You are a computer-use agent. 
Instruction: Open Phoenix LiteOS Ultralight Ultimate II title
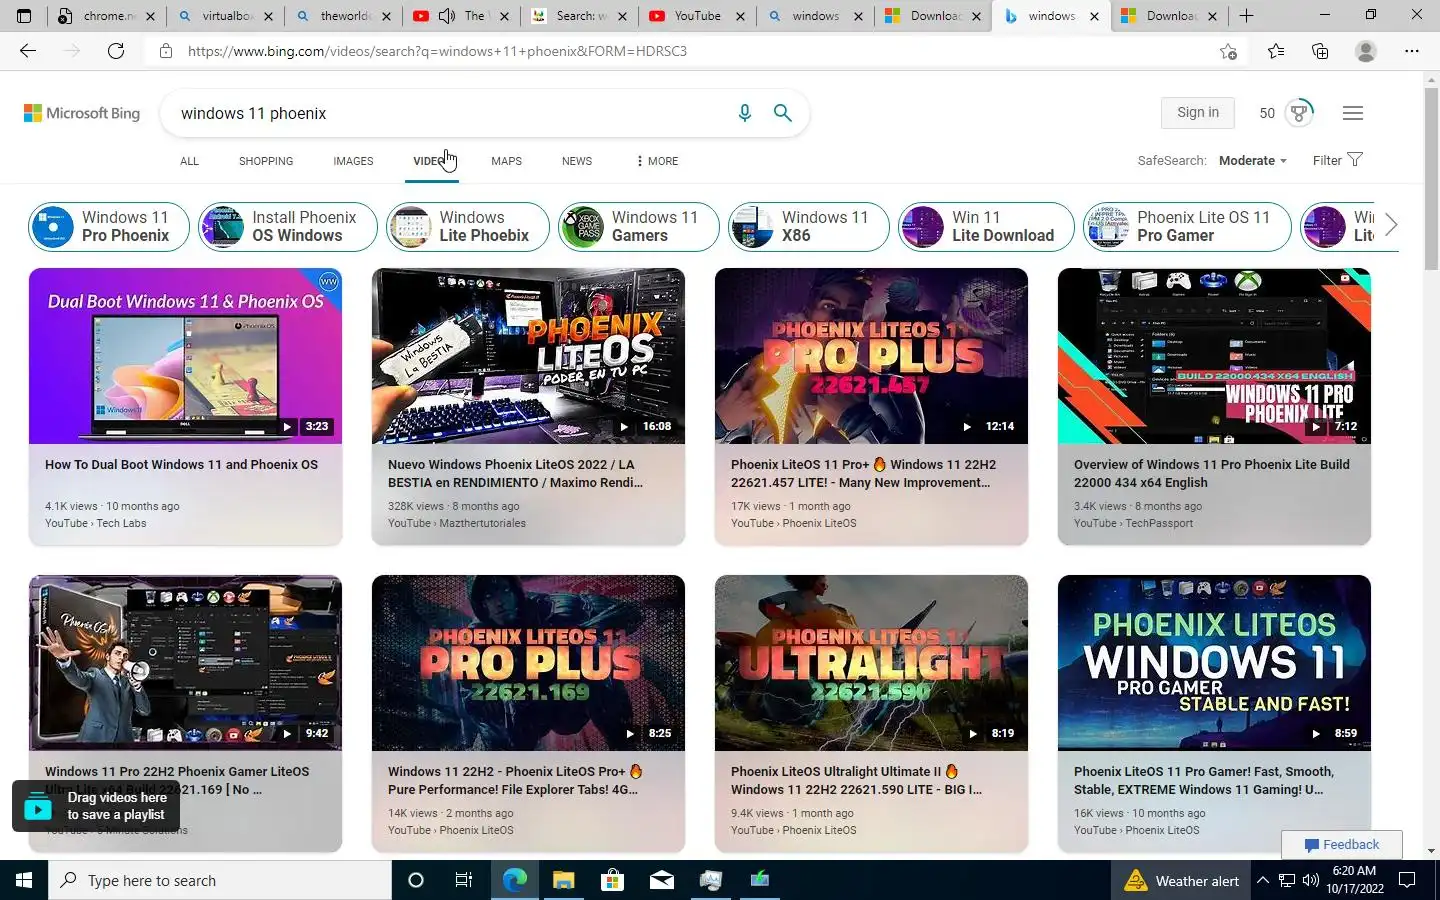click(x=856, y=780)
